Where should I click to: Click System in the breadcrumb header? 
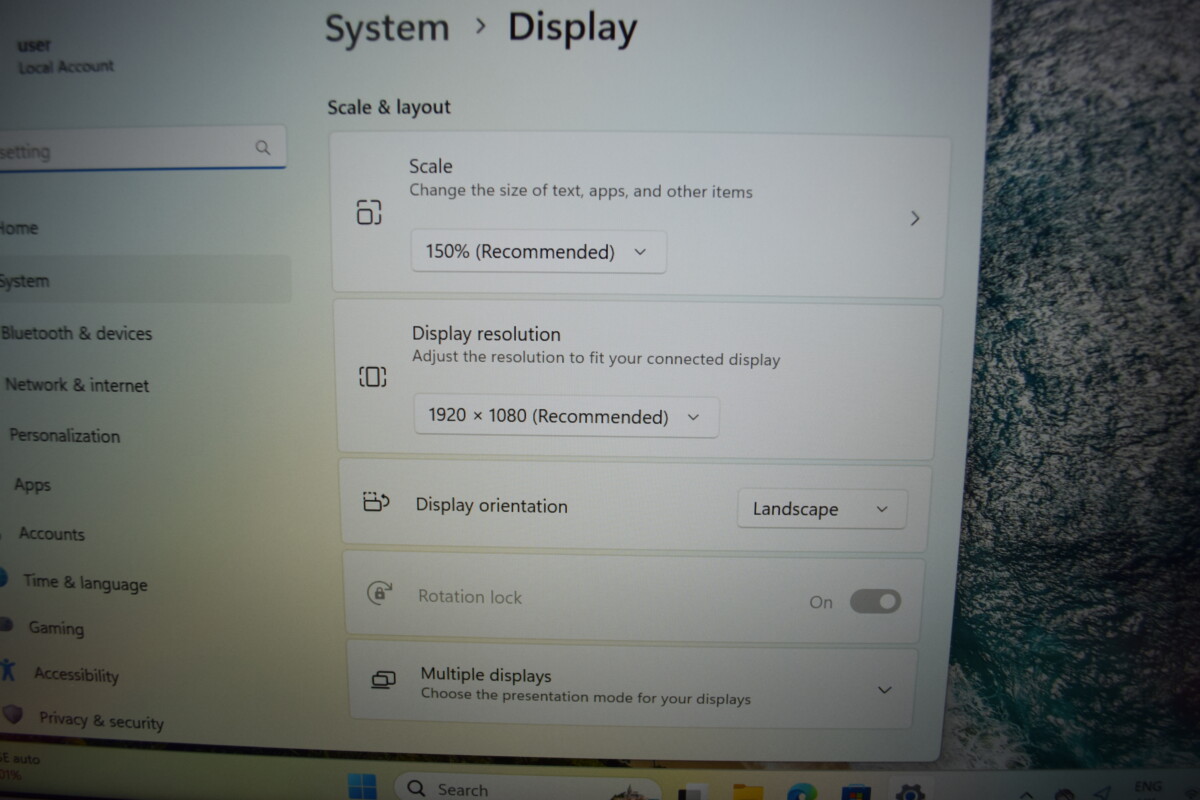pos(387,27)
